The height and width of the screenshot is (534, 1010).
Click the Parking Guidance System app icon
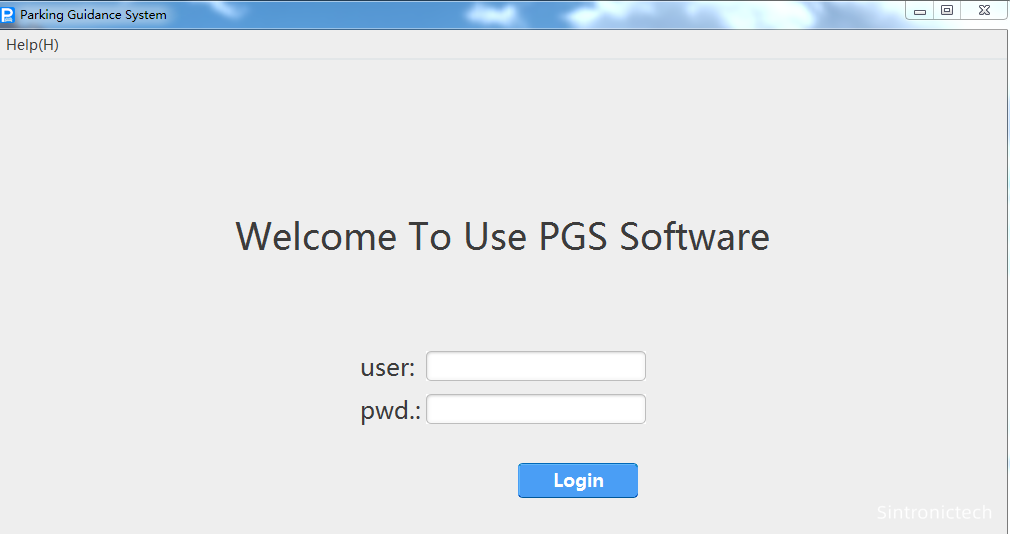pos(8,14)
